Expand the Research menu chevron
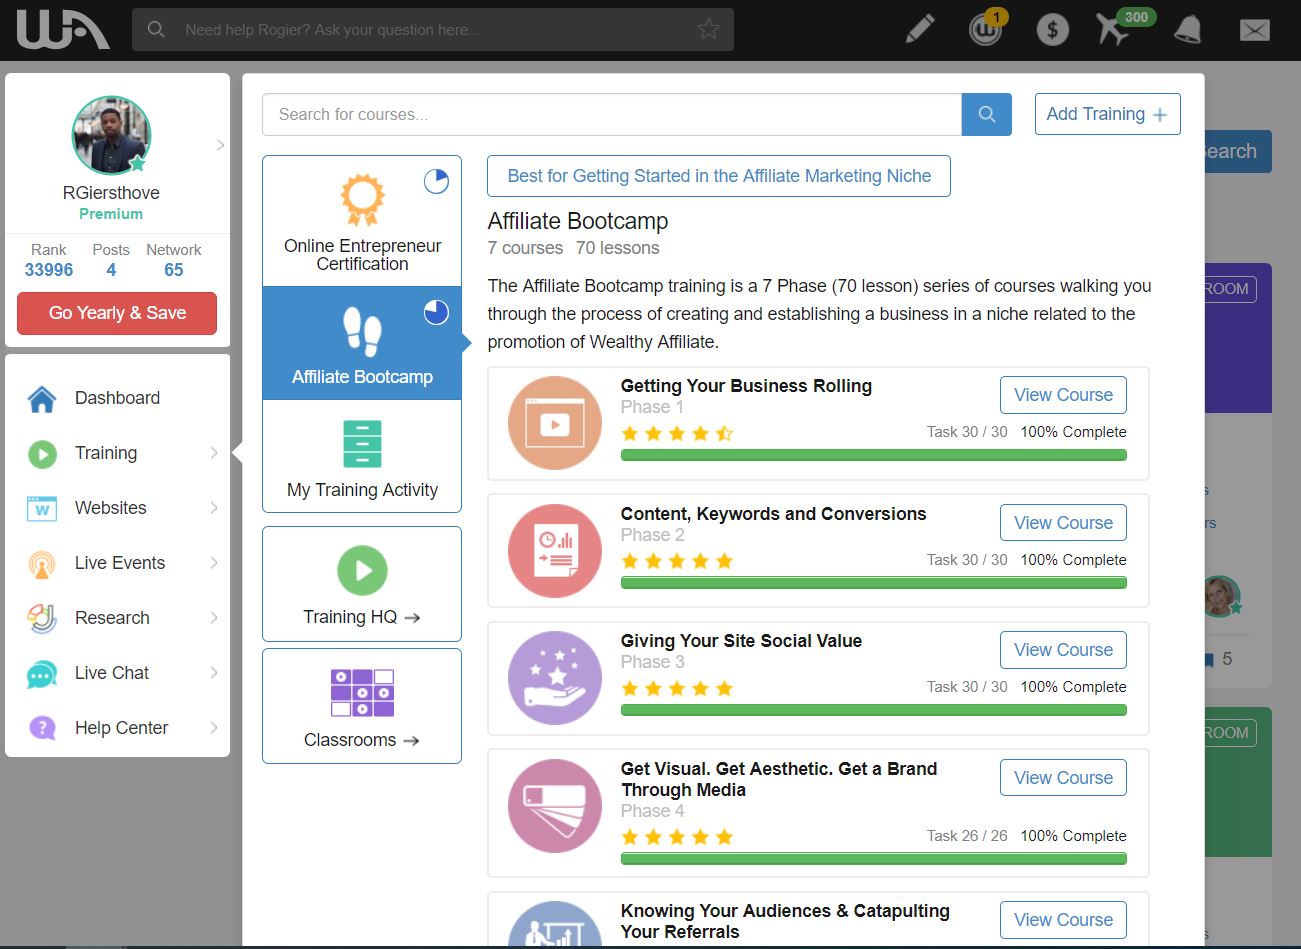The image size is (1301, 949). [213, 618]
